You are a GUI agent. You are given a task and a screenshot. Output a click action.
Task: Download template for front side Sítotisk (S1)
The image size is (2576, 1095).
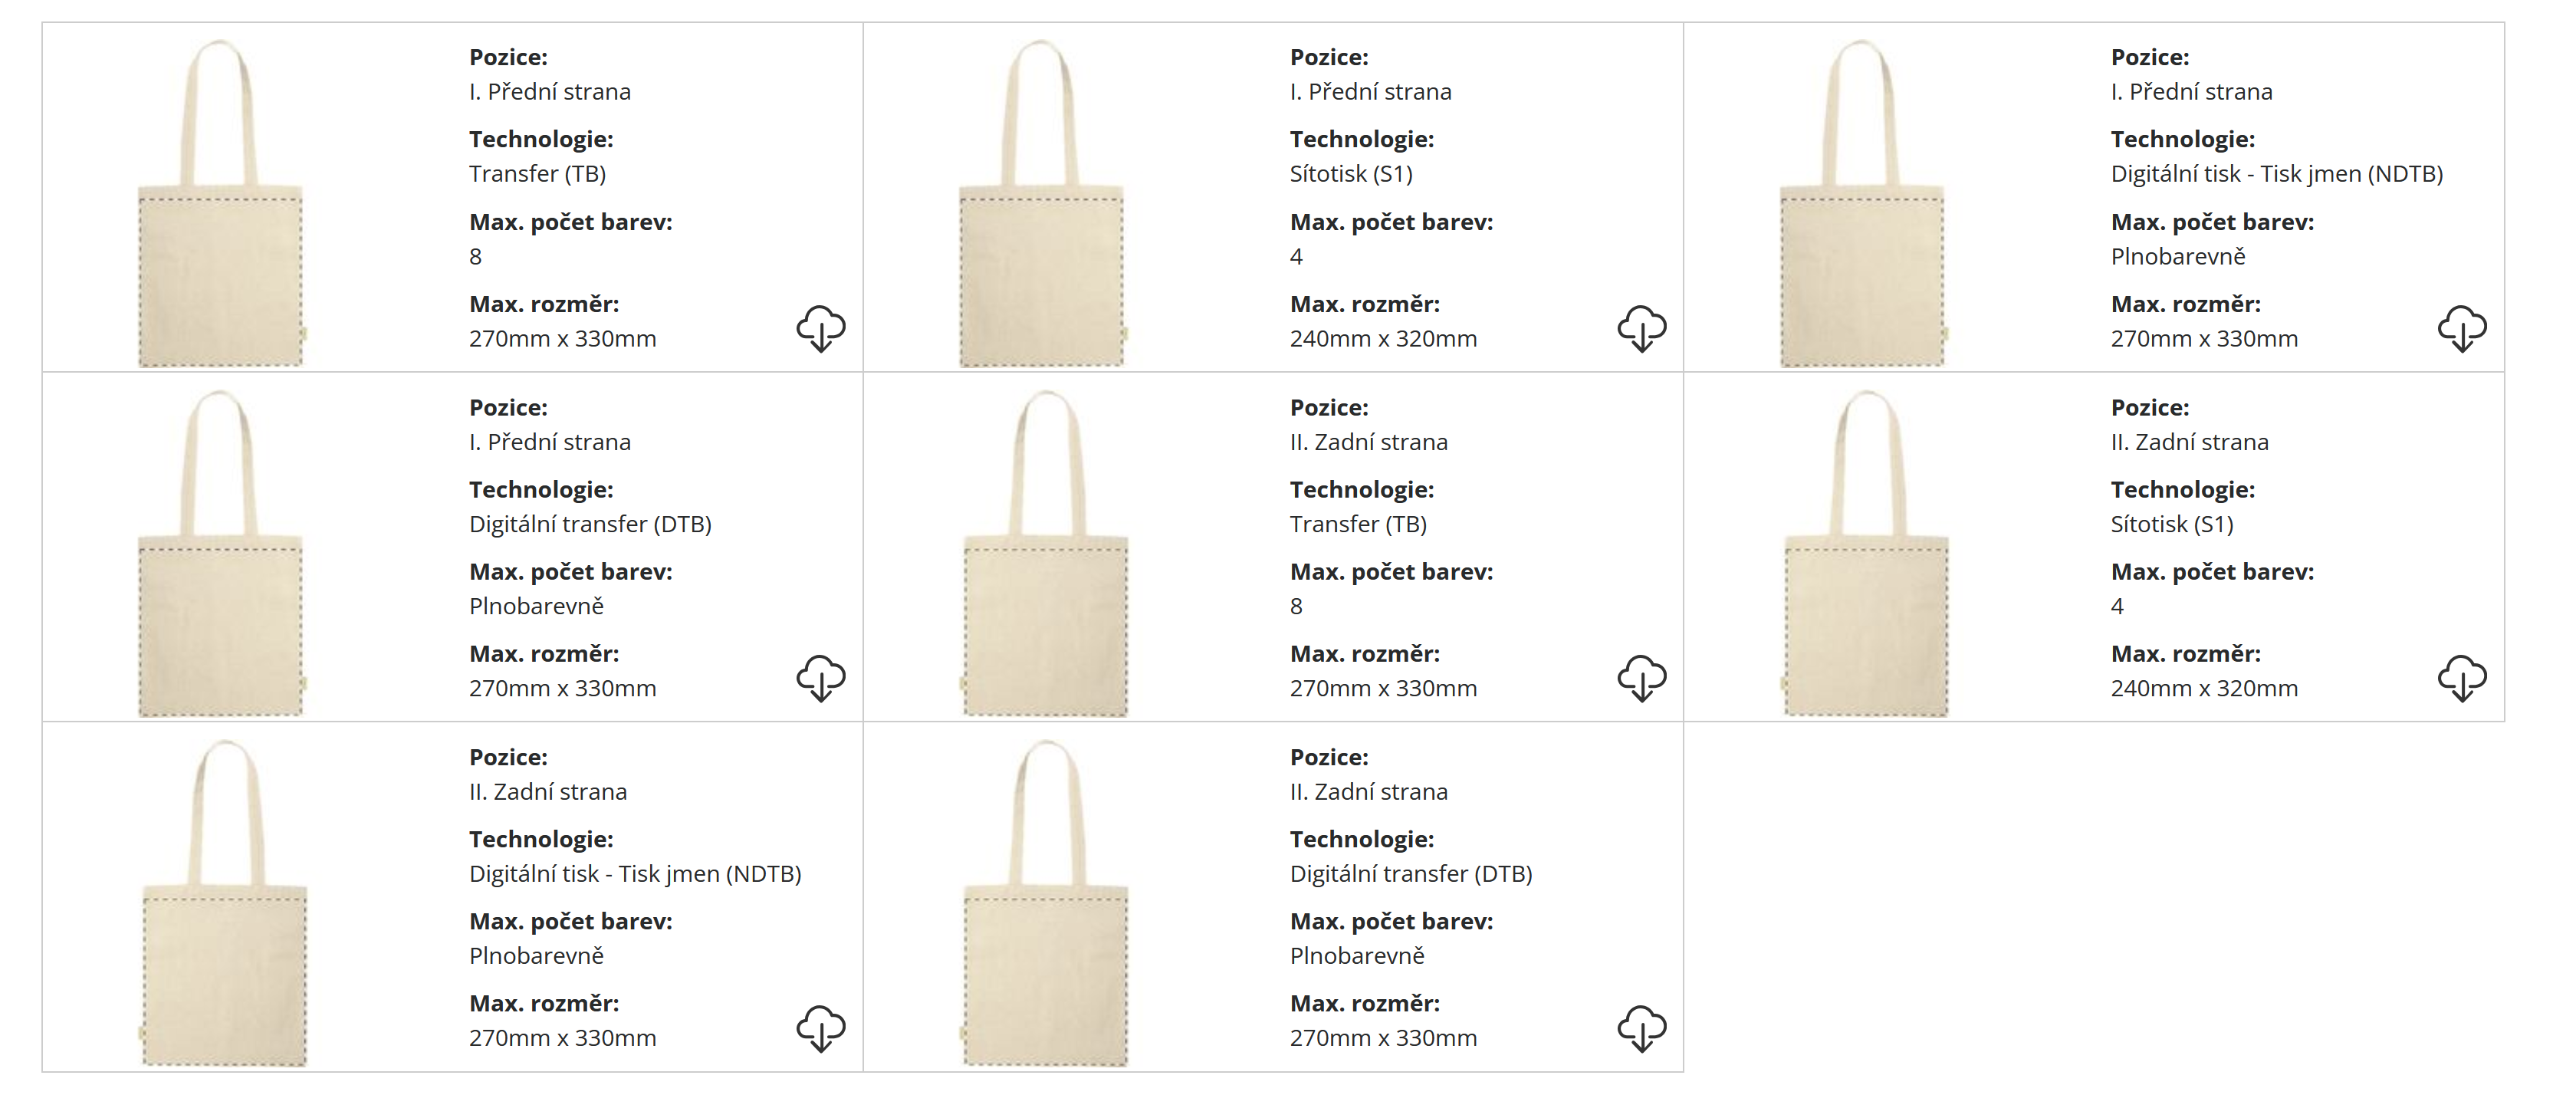[1641, 329]
